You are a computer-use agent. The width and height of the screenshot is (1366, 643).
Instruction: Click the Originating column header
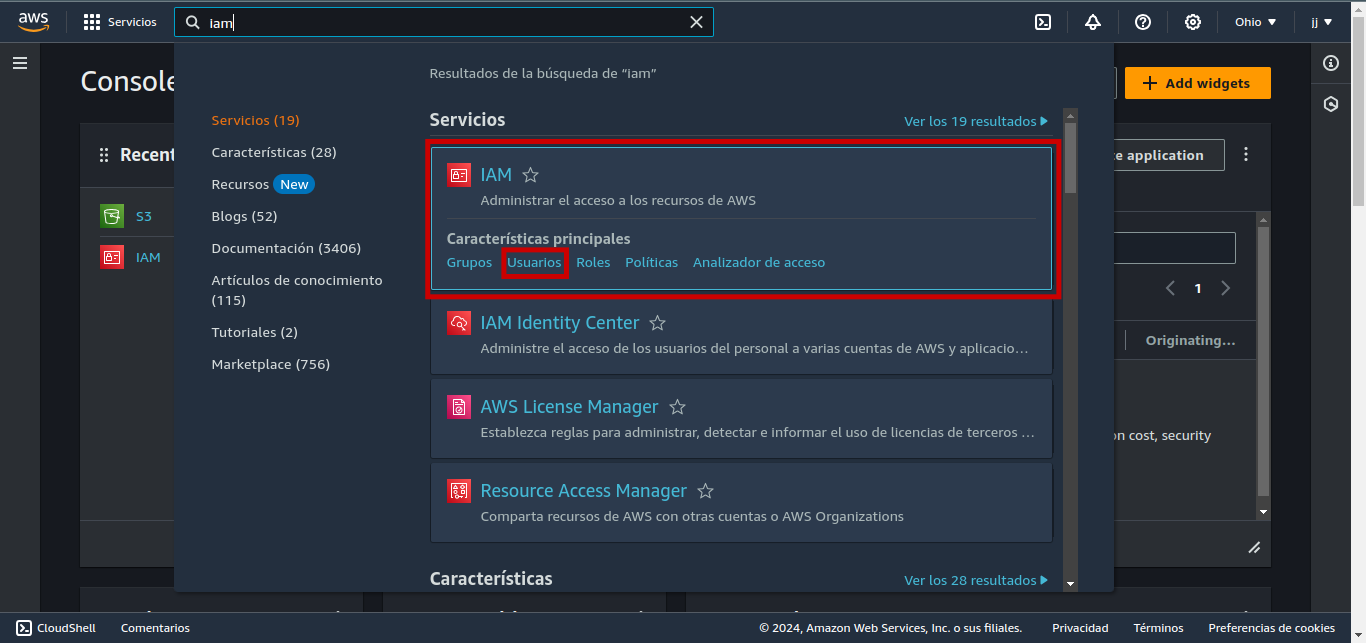[1190, 340]
